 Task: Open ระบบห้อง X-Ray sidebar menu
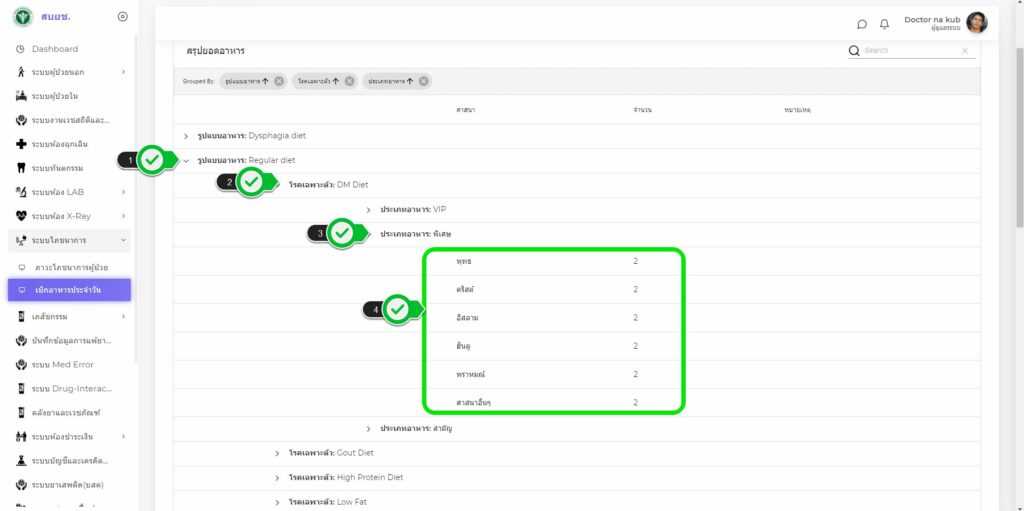[x=66, y=216]
